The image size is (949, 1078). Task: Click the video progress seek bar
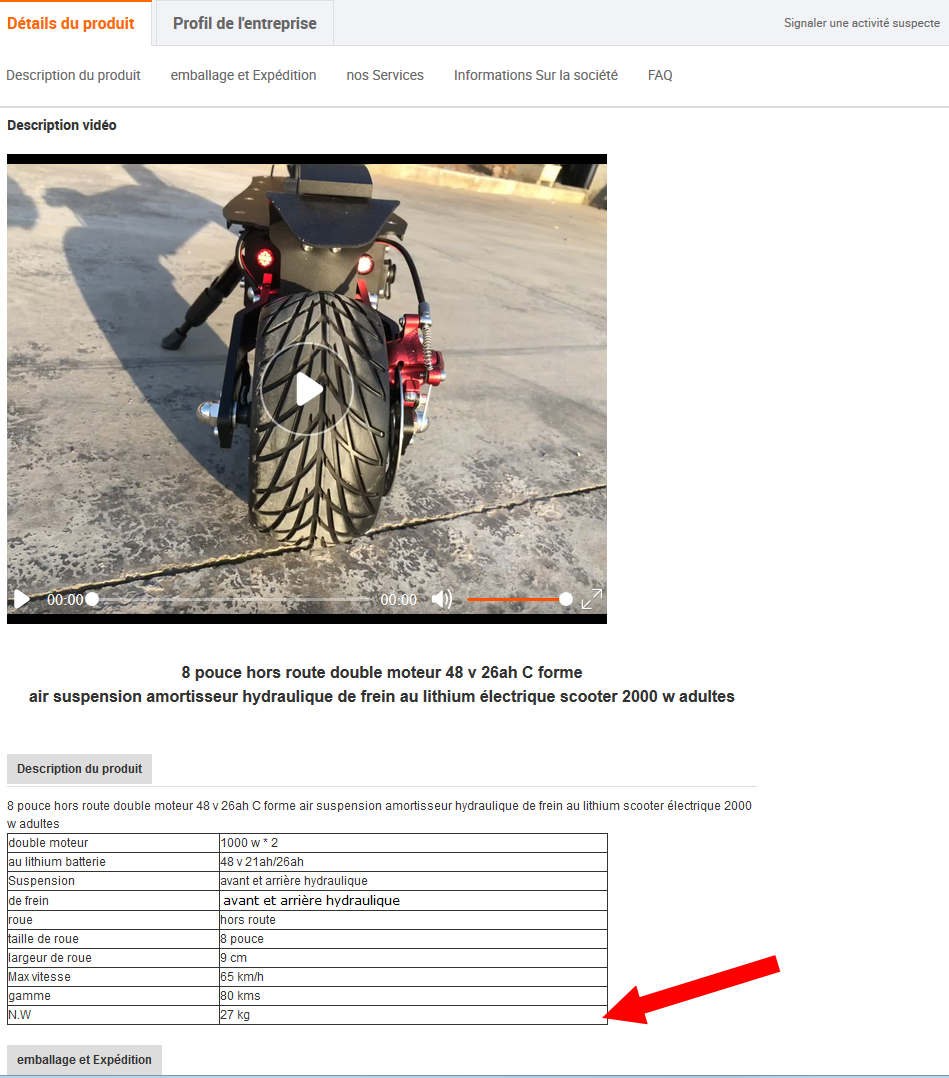(x=231, y=600)
